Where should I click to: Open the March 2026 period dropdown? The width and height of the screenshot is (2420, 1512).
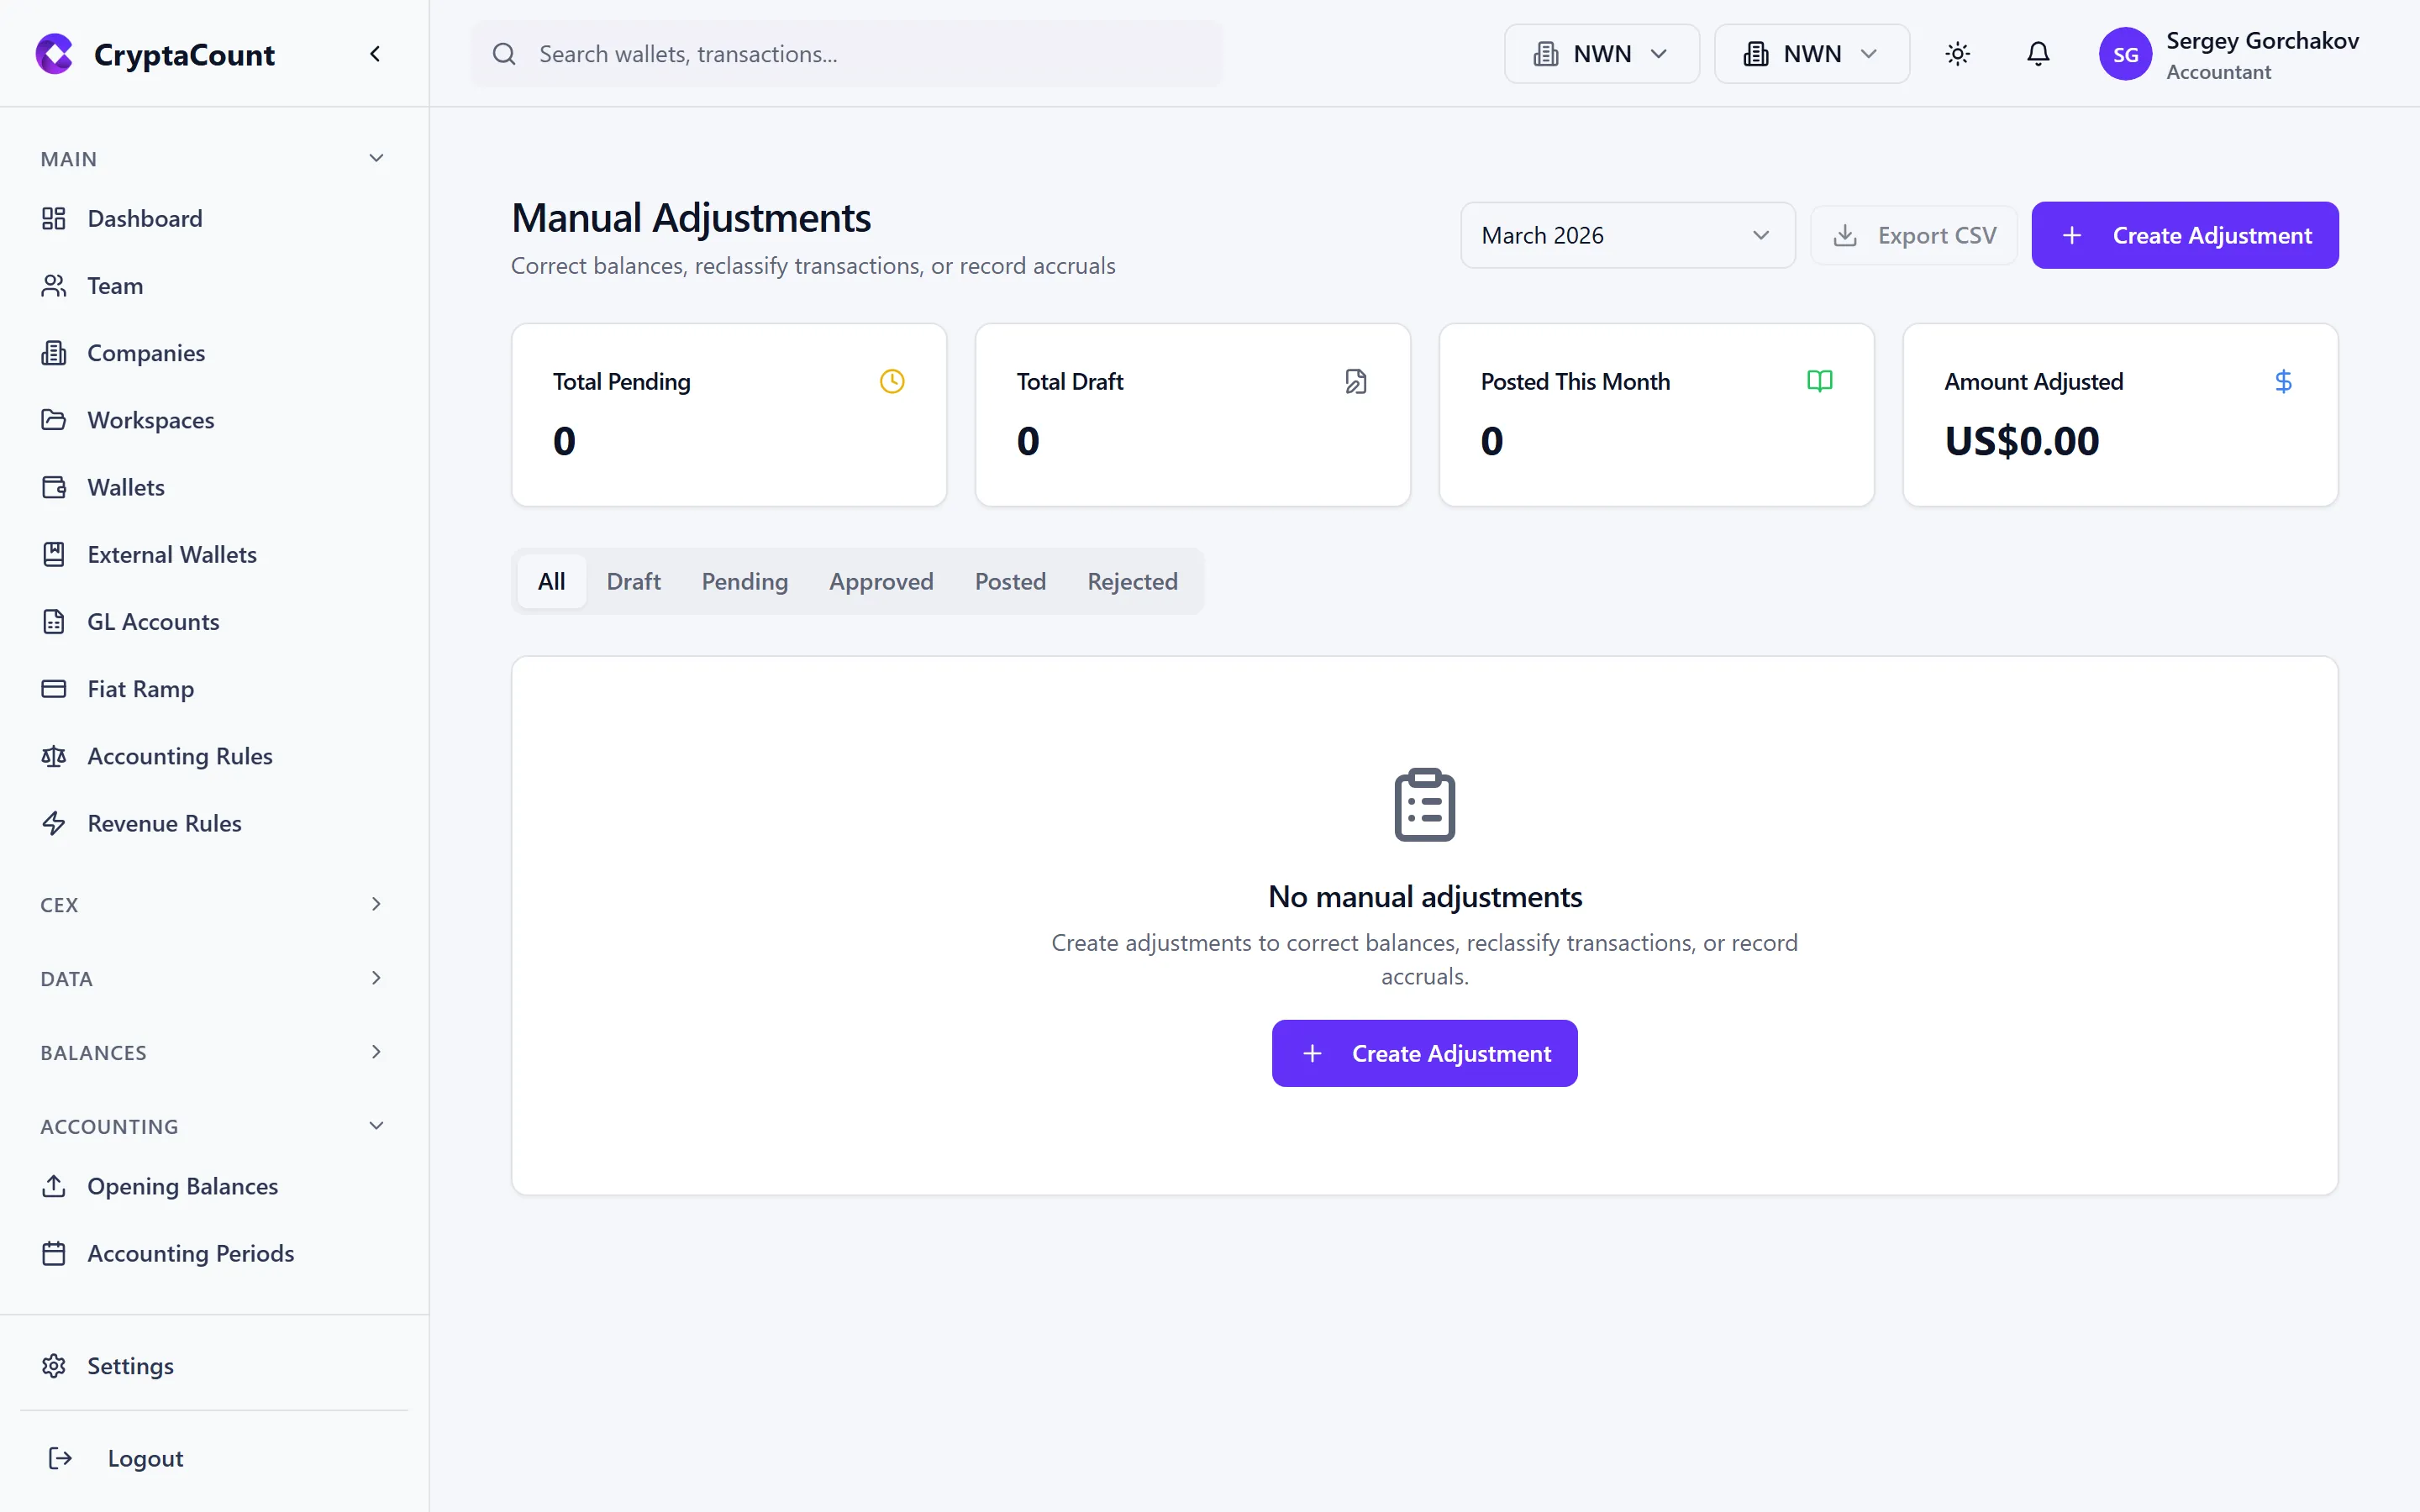1627,235
